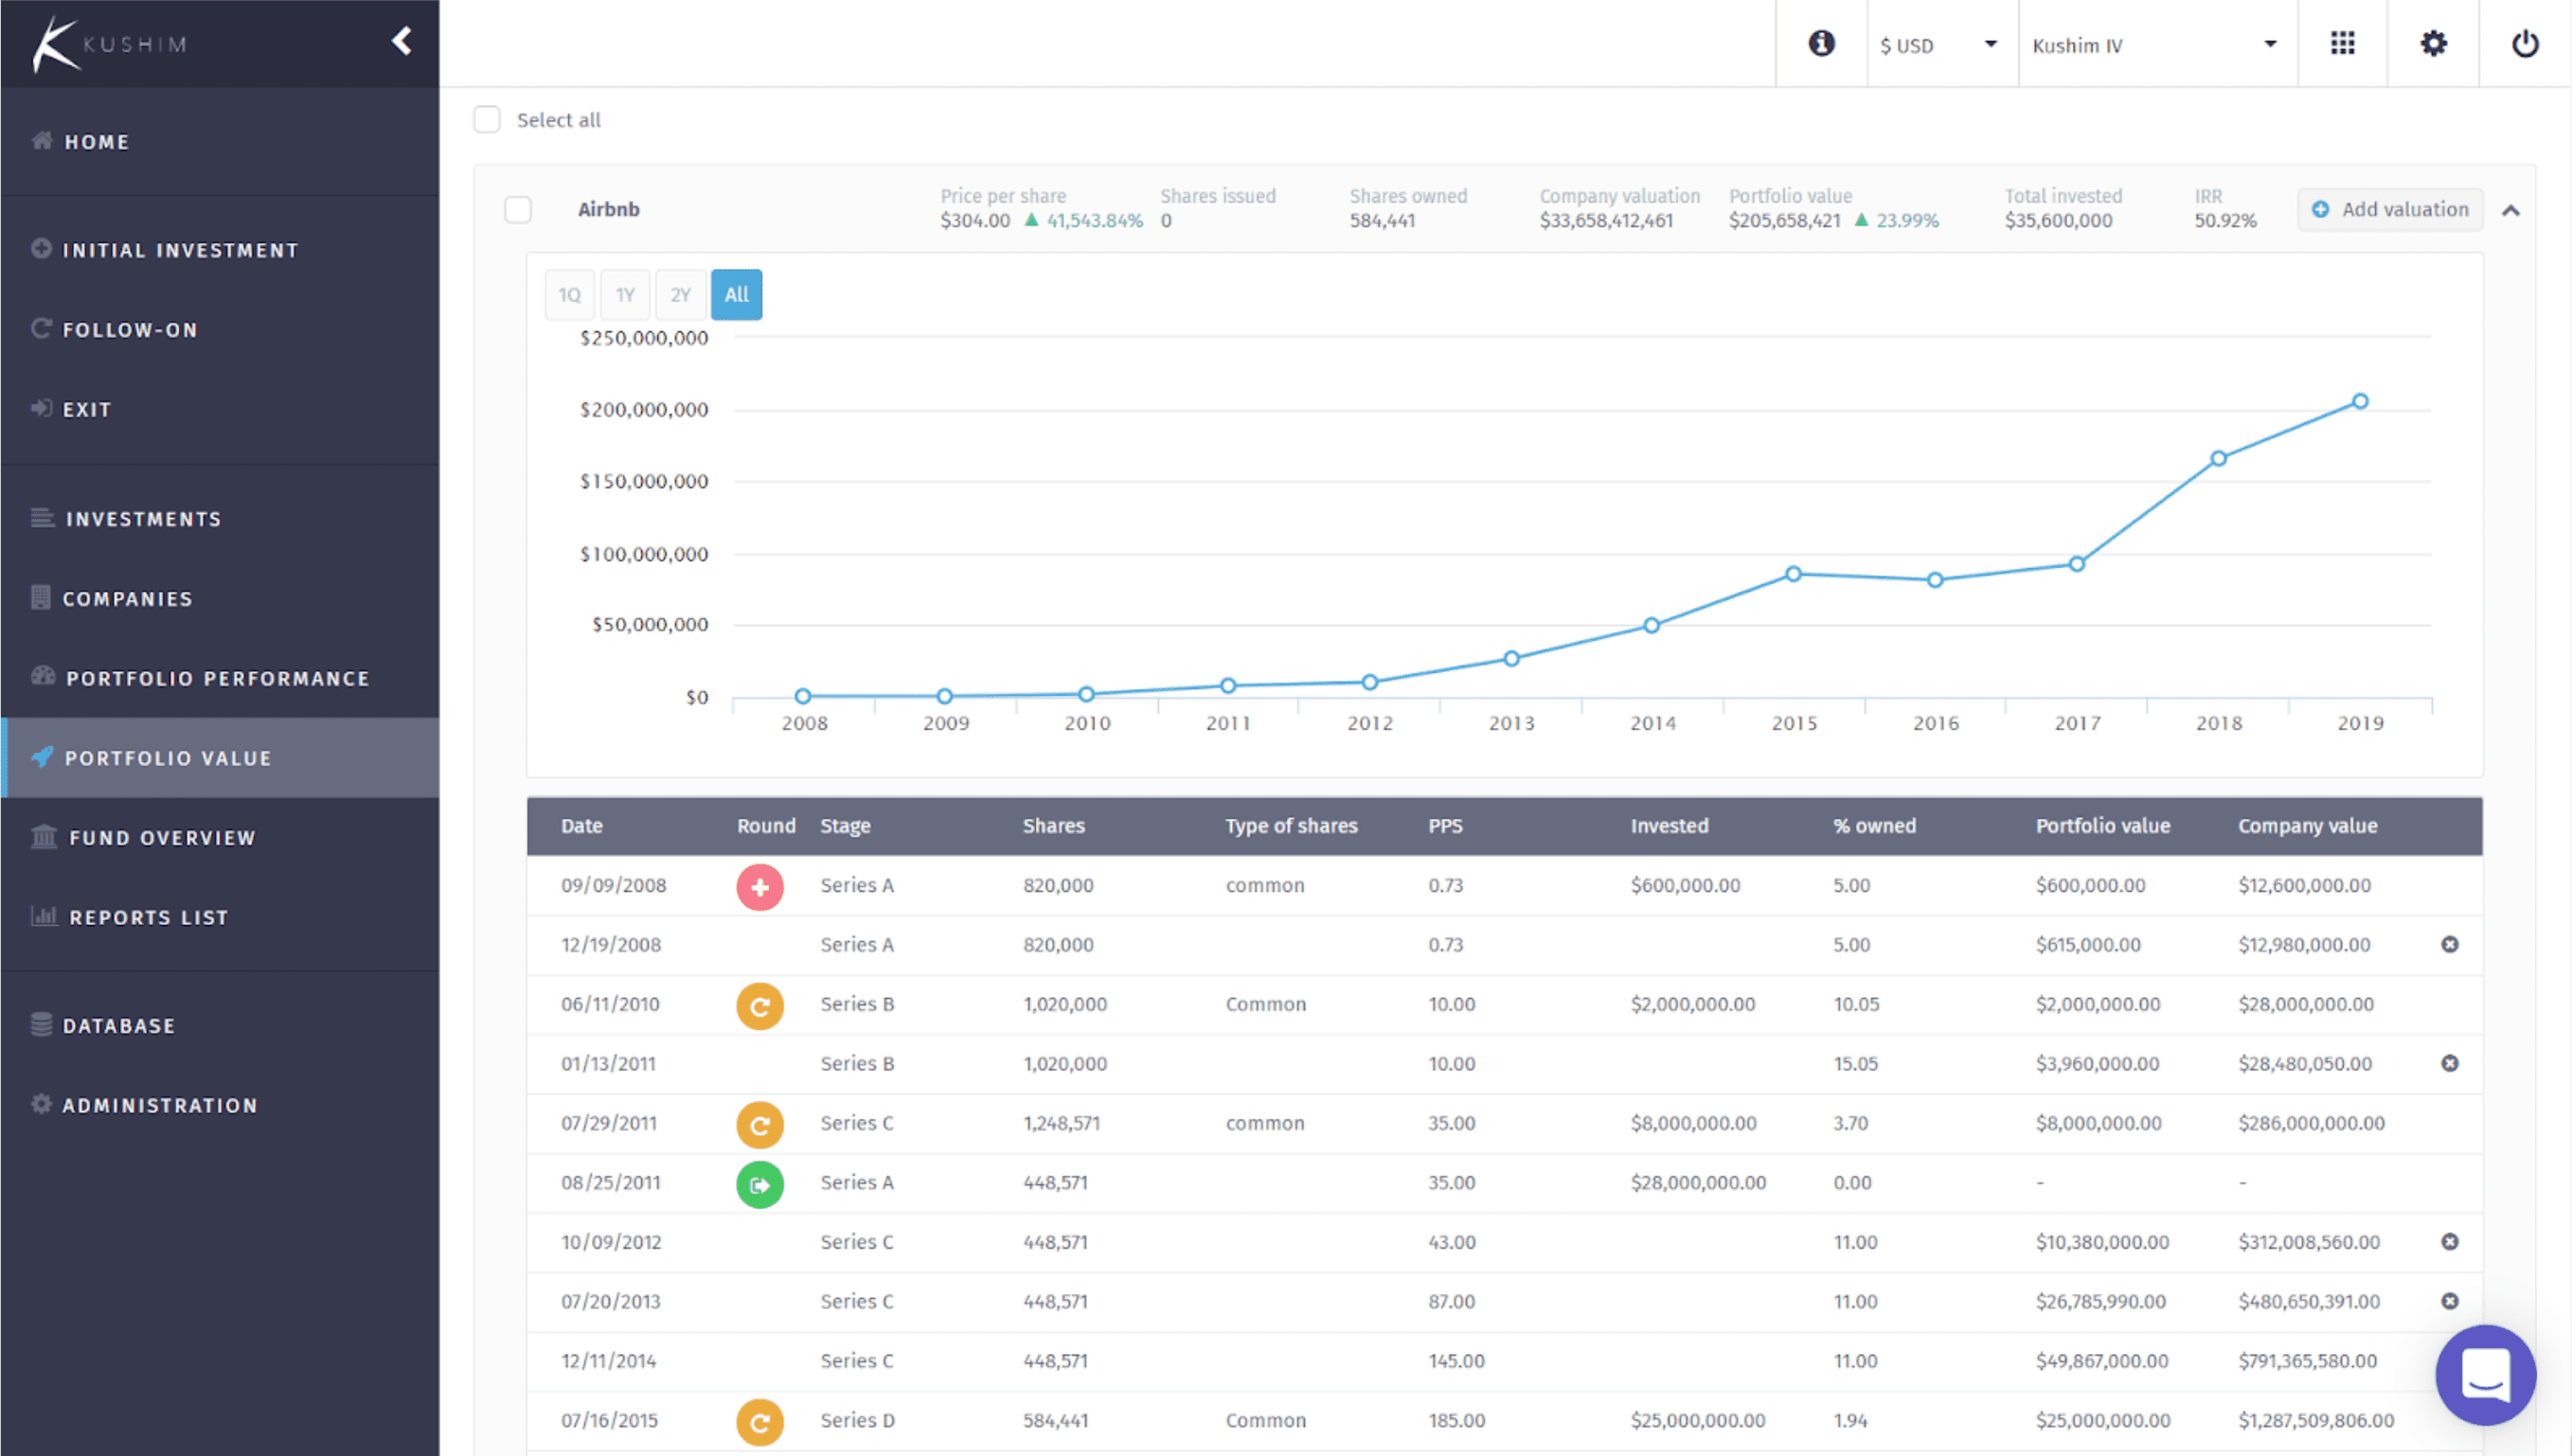Open the Kushim IV fund dropdown
Image resolution: width=2572 pixels, height=1456 pixels.
pyautogui.click(x=2157, y=44)
